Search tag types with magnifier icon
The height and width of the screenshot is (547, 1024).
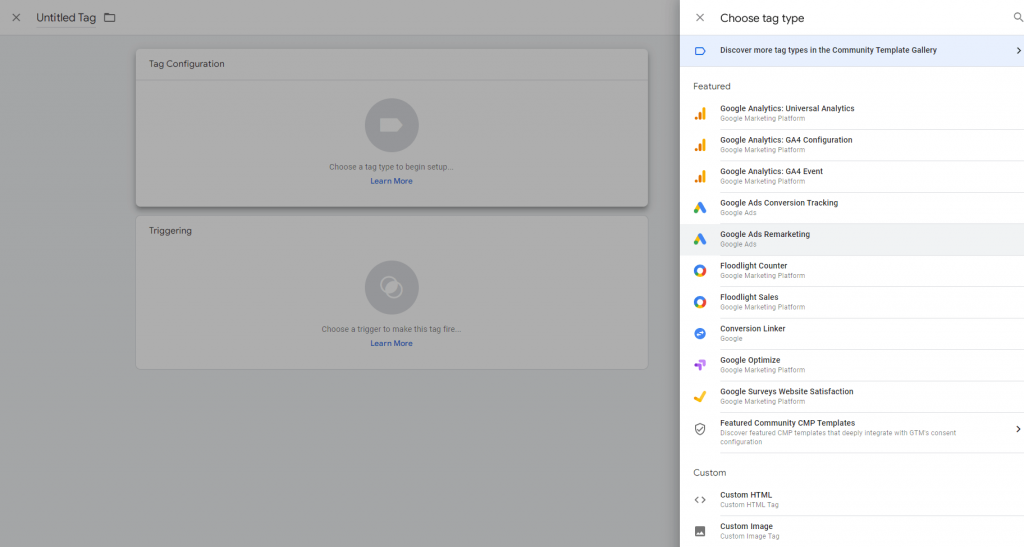pos(1017,18)
